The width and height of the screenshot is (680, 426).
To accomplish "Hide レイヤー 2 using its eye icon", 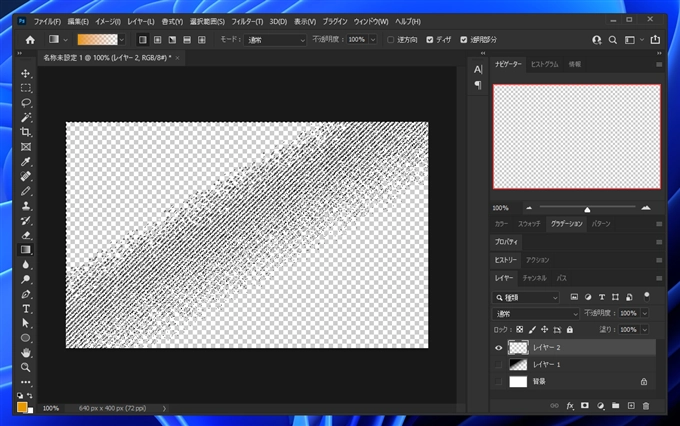I will [x=500, y=347].
